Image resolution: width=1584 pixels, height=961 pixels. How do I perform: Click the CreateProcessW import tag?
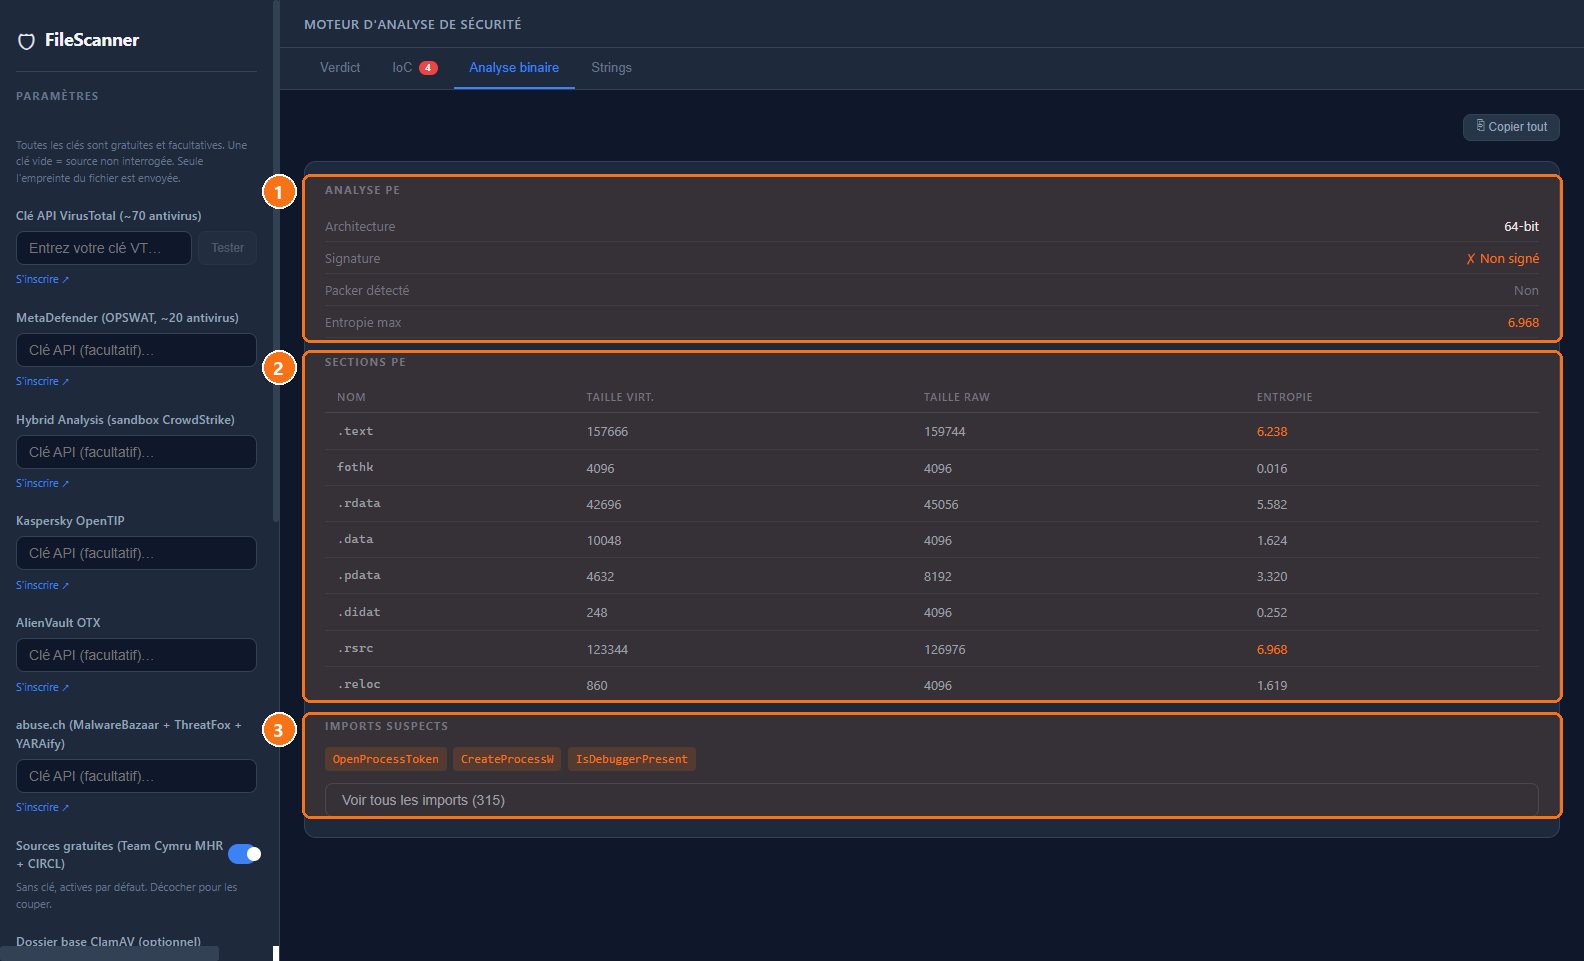tap(507, 759)
